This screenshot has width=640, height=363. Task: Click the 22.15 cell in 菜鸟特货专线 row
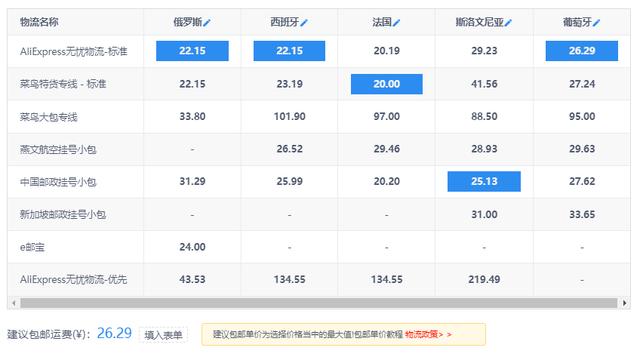(x=192, y=84)
